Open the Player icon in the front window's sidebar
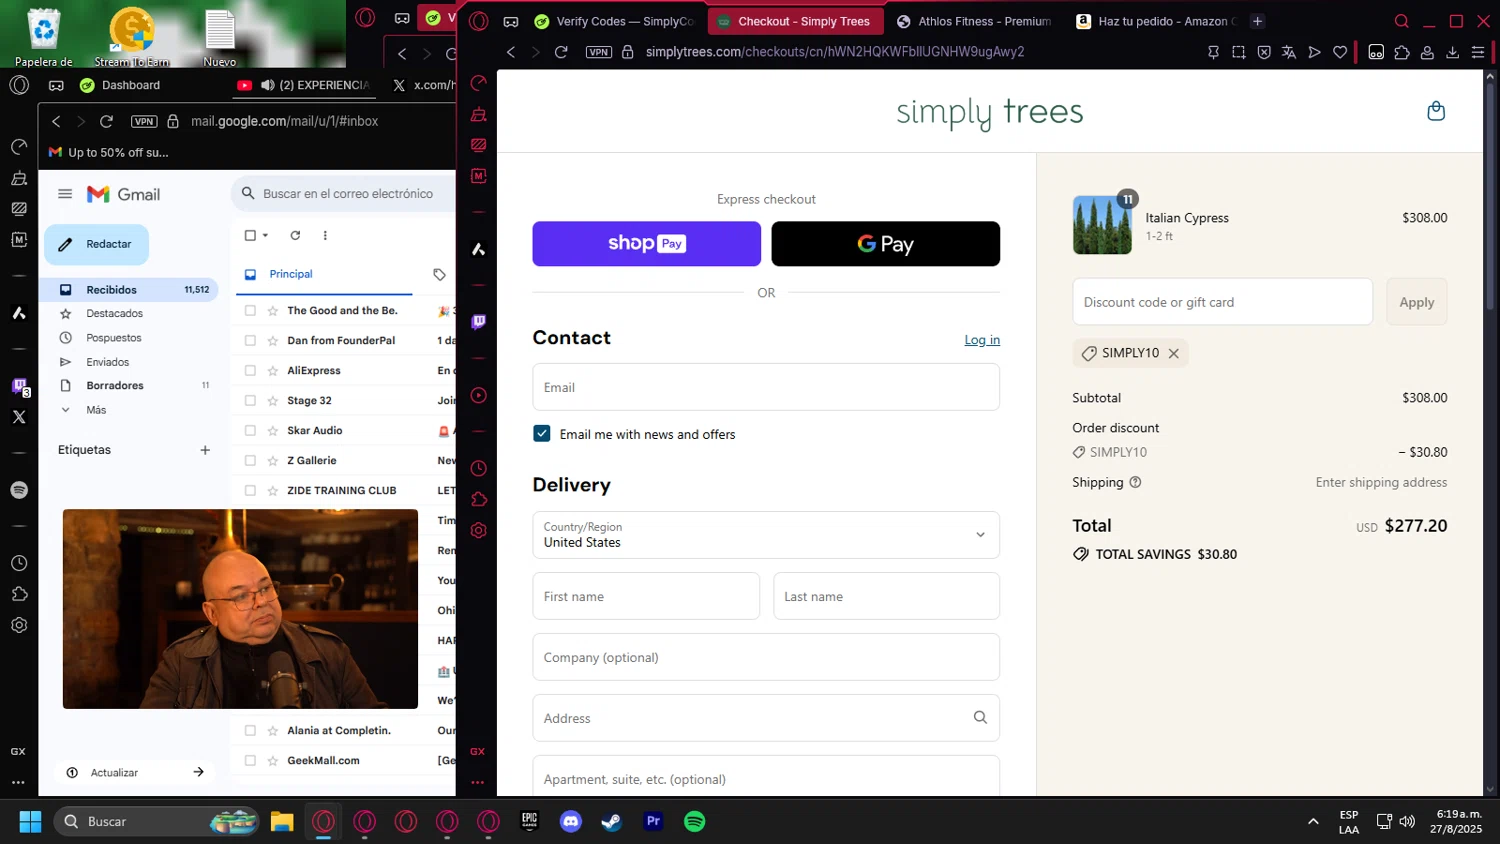The image size is (1500, 844). (x=479, y=395)
